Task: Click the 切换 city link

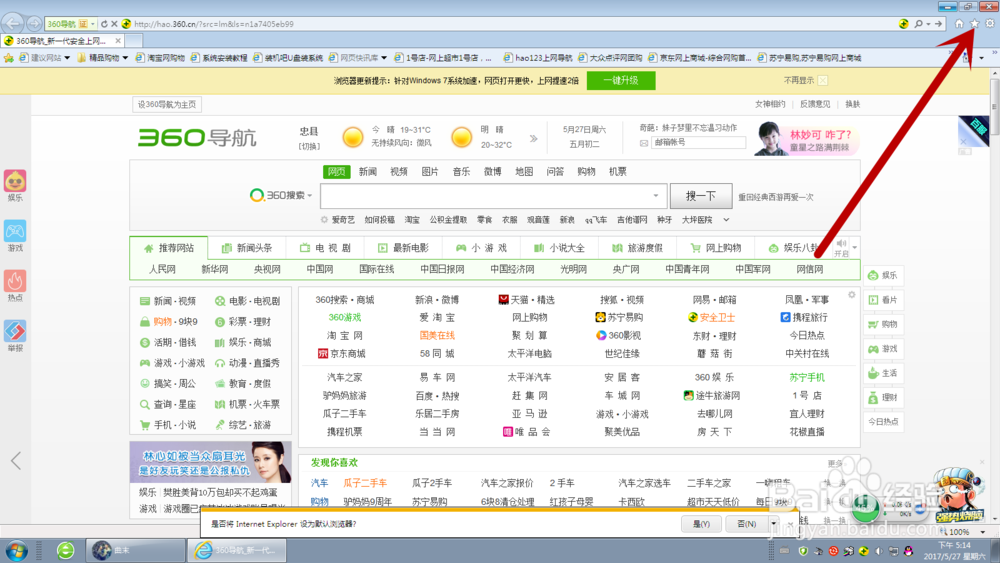Action: coord(309,146)
